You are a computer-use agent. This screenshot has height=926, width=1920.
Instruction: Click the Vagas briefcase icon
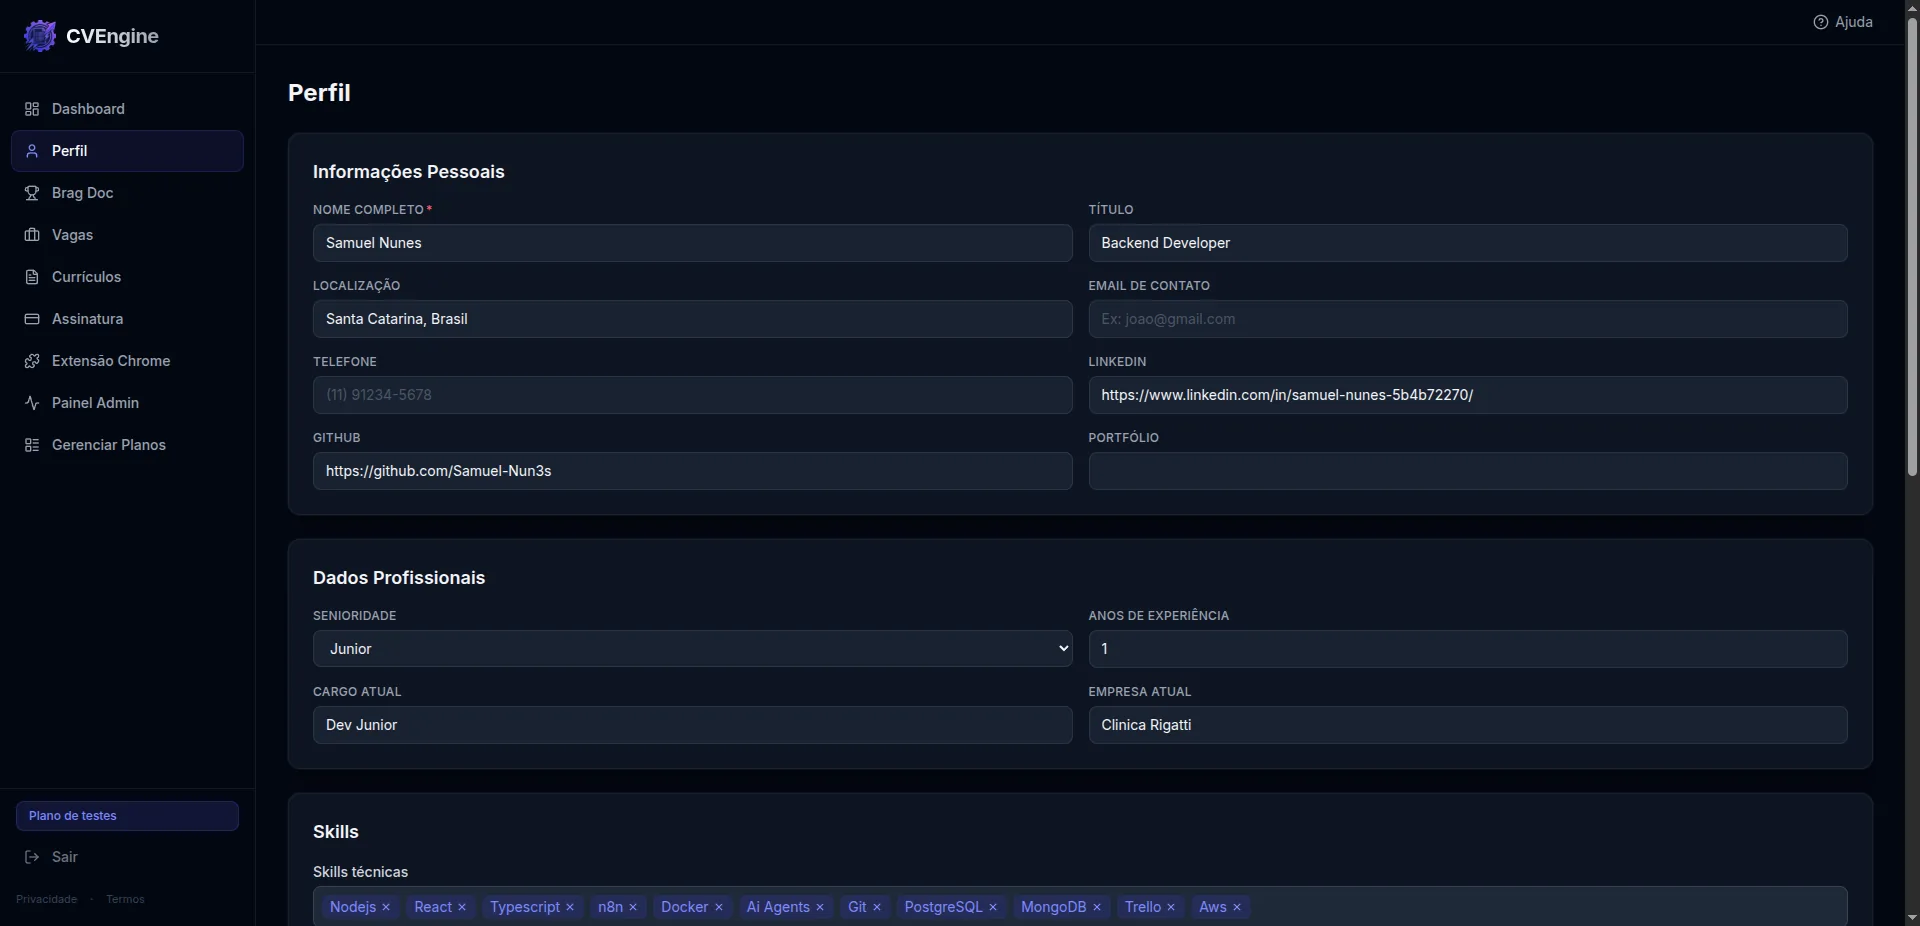(x=32, y=235)
